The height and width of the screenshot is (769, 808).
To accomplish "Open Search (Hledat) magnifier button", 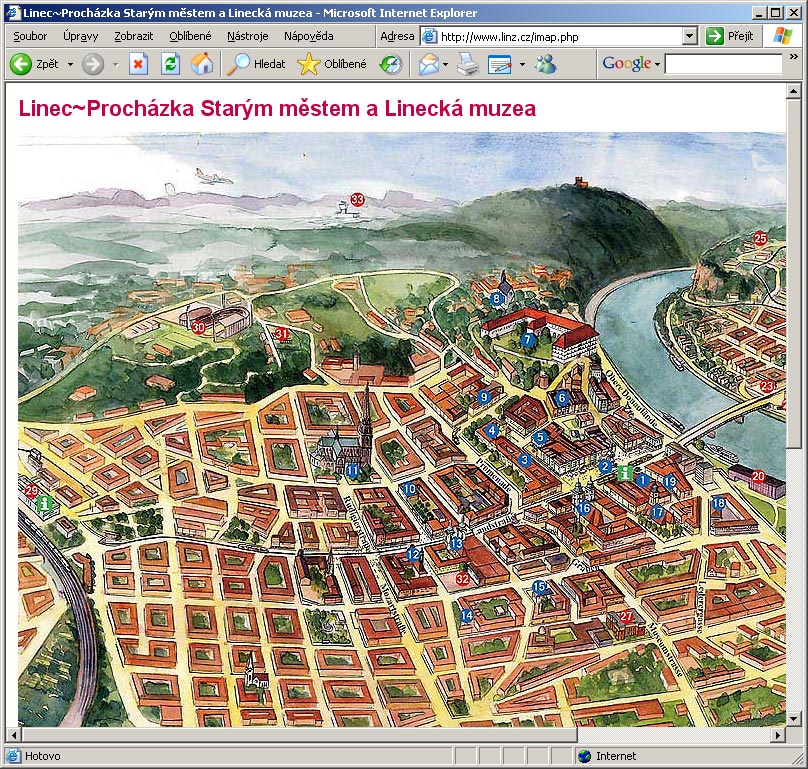I will click(x=256, y=64).
